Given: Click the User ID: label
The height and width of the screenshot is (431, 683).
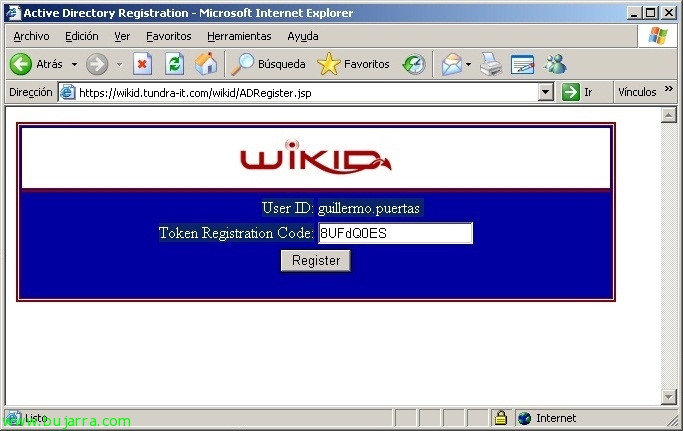Looking at the screenshot, I should [287, 208].
